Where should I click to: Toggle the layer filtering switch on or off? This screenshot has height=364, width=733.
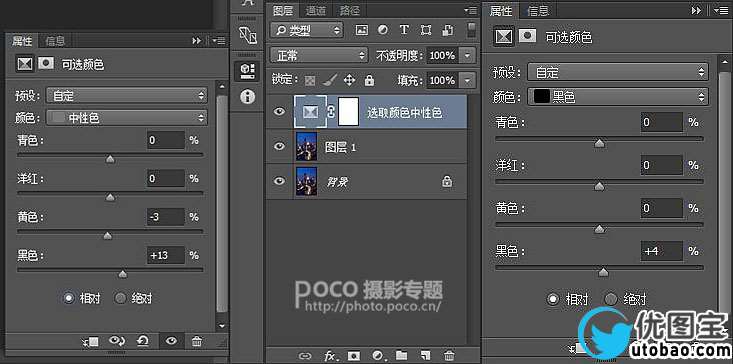(472, 29)
